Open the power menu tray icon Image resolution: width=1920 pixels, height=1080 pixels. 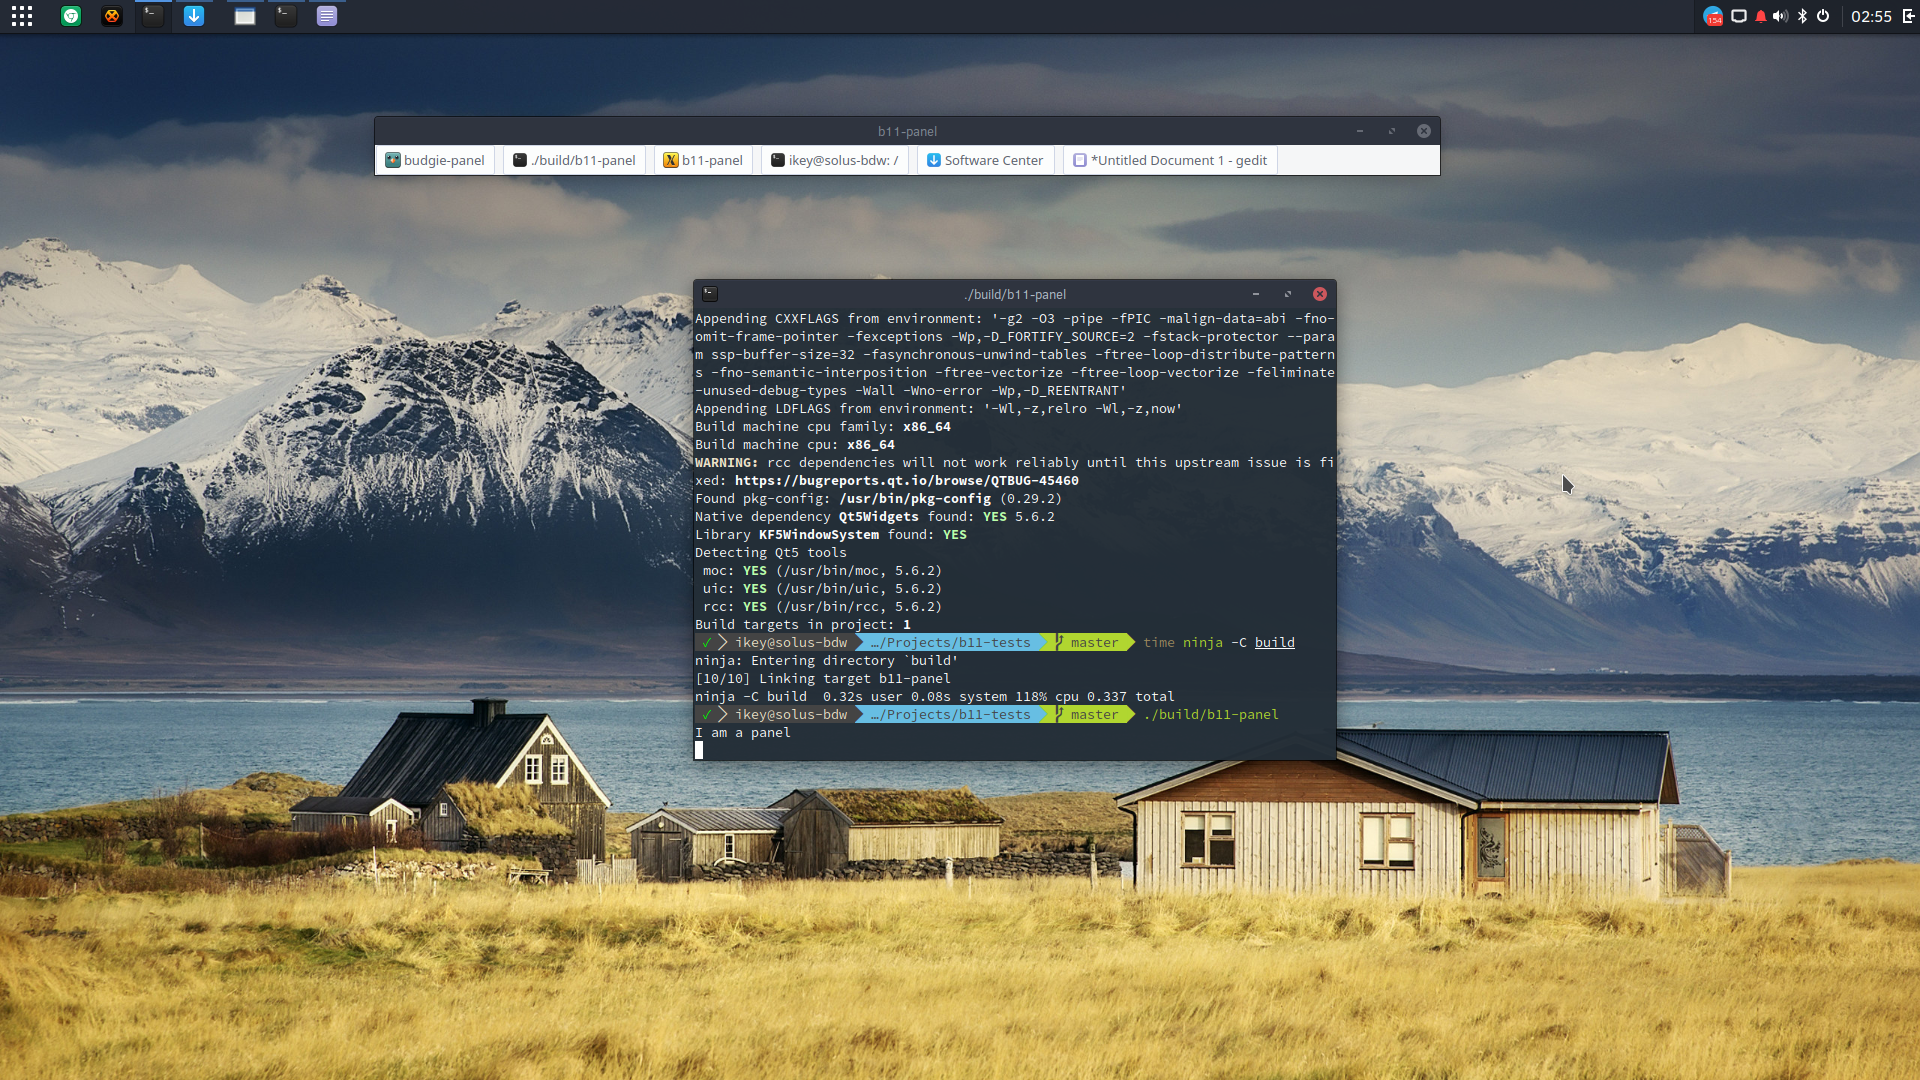coord(1823,16)
